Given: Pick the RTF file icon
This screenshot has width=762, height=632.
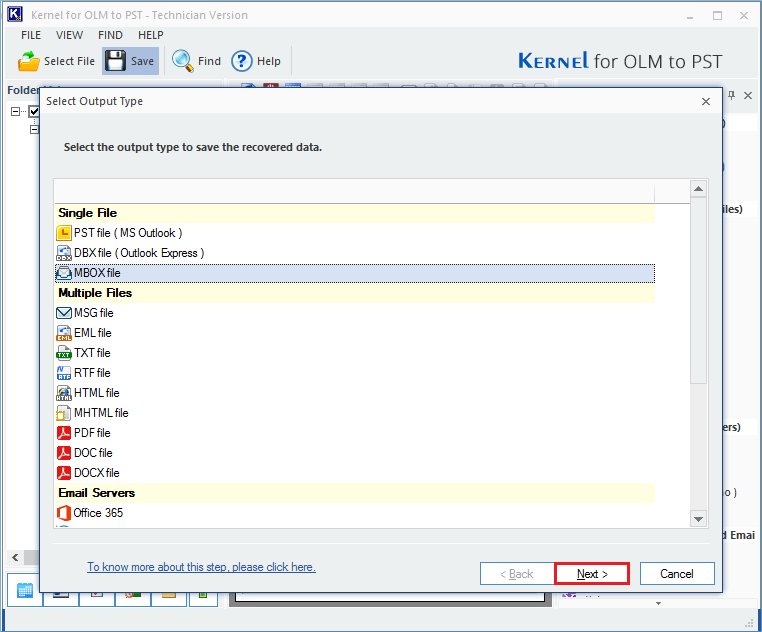Looking at the screenshot, I should [x=64, y=372].
